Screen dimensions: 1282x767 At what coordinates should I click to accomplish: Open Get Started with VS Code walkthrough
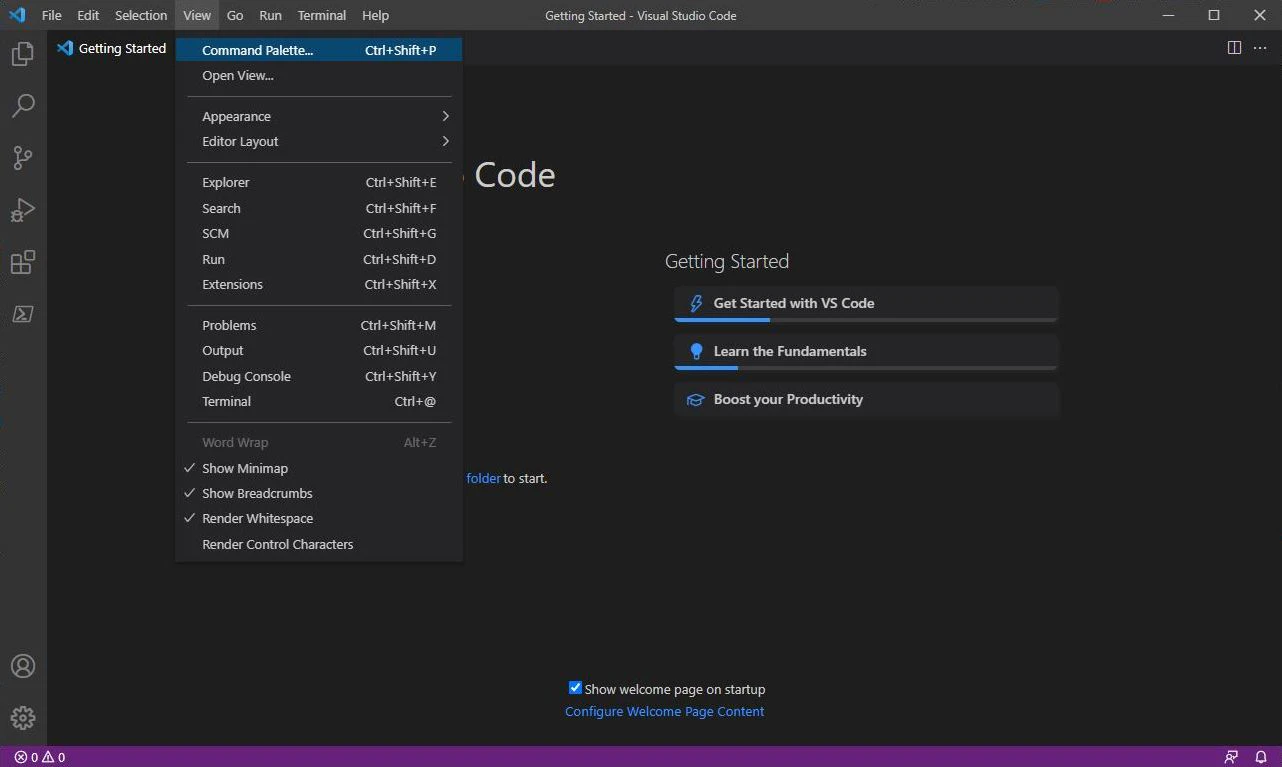pyautogui.click(x=866, y=304)
